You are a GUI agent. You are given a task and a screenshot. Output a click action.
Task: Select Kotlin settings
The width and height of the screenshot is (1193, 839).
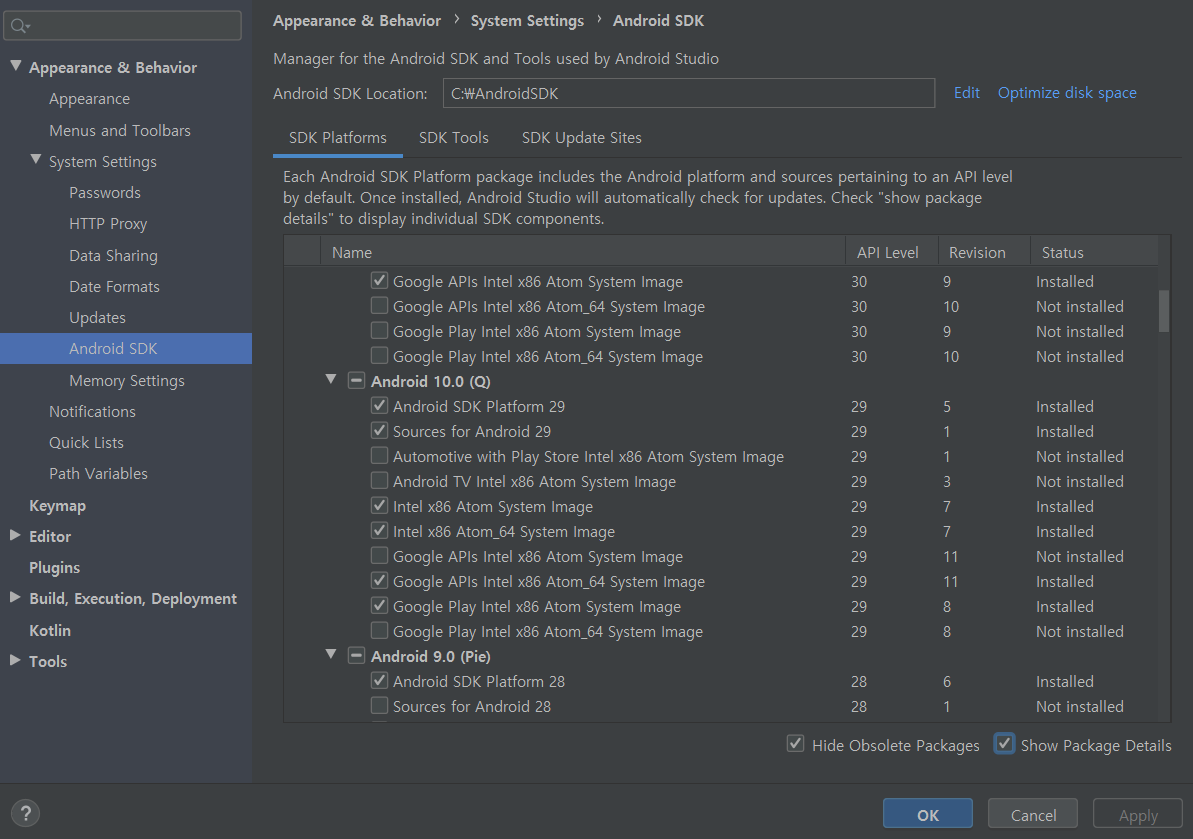pos(49,630)
